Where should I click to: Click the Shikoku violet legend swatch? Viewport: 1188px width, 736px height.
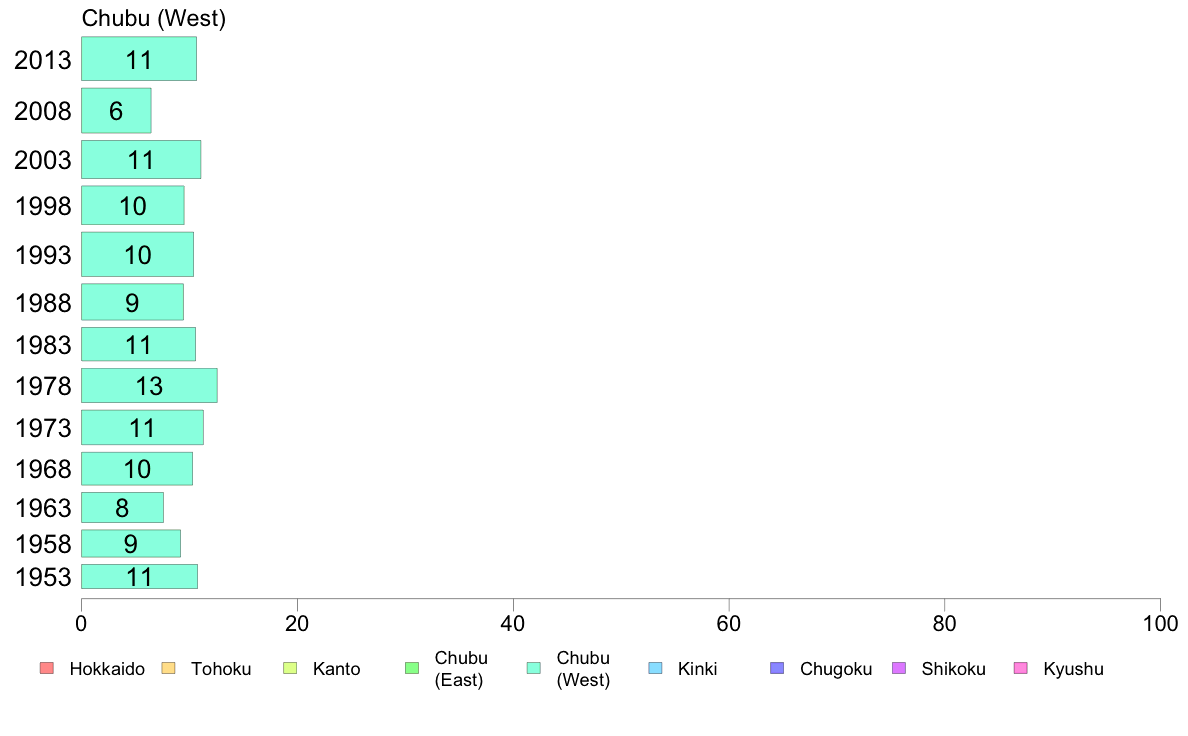pos(899,668)
